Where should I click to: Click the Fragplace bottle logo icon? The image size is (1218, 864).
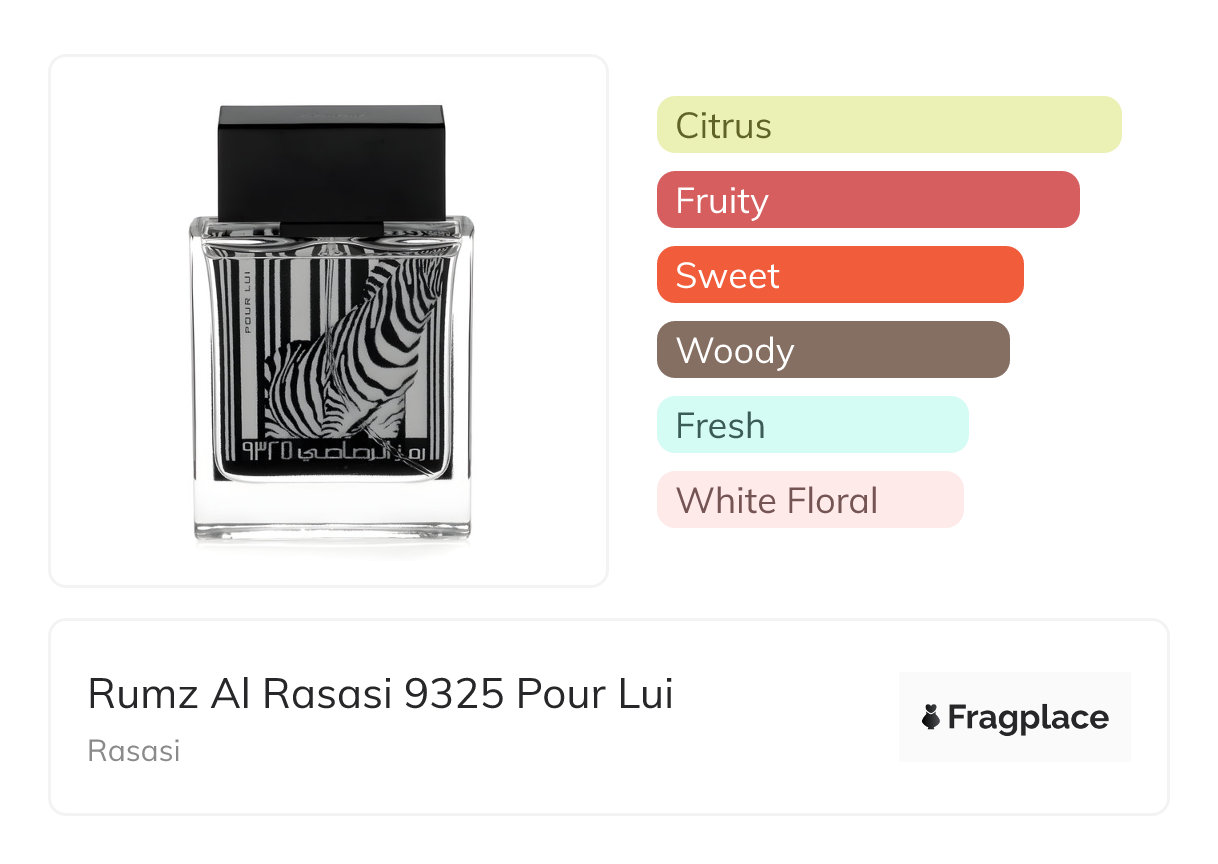click(x=931, y=717)
